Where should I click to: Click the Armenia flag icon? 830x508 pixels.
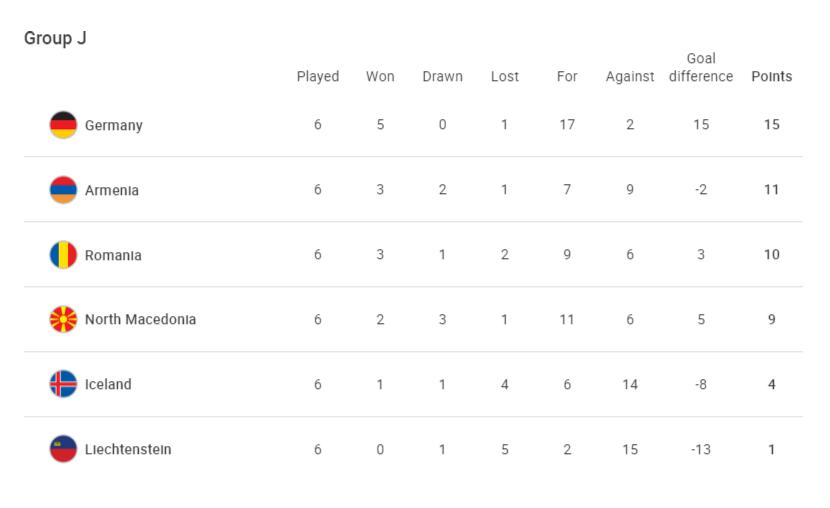tap(64, 190)
